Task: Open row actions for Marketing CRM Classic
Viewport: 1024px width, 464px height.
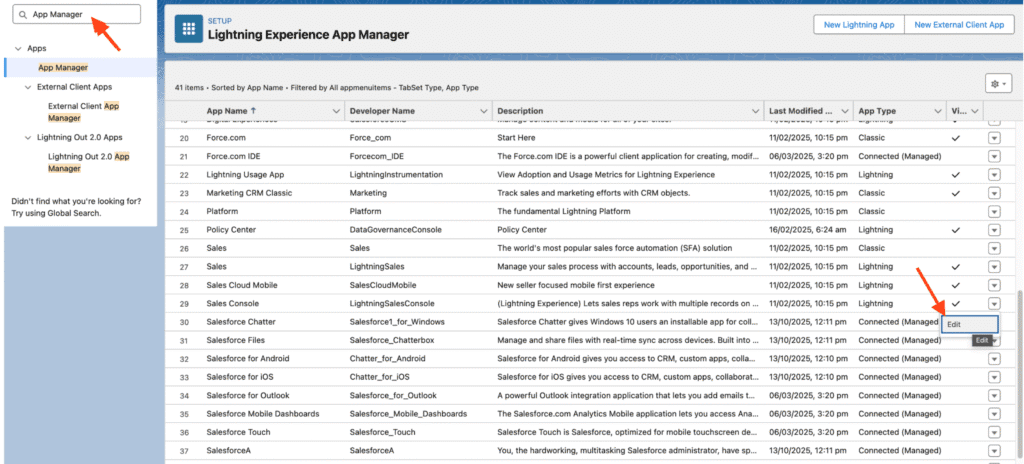Action: click(994, 193)
